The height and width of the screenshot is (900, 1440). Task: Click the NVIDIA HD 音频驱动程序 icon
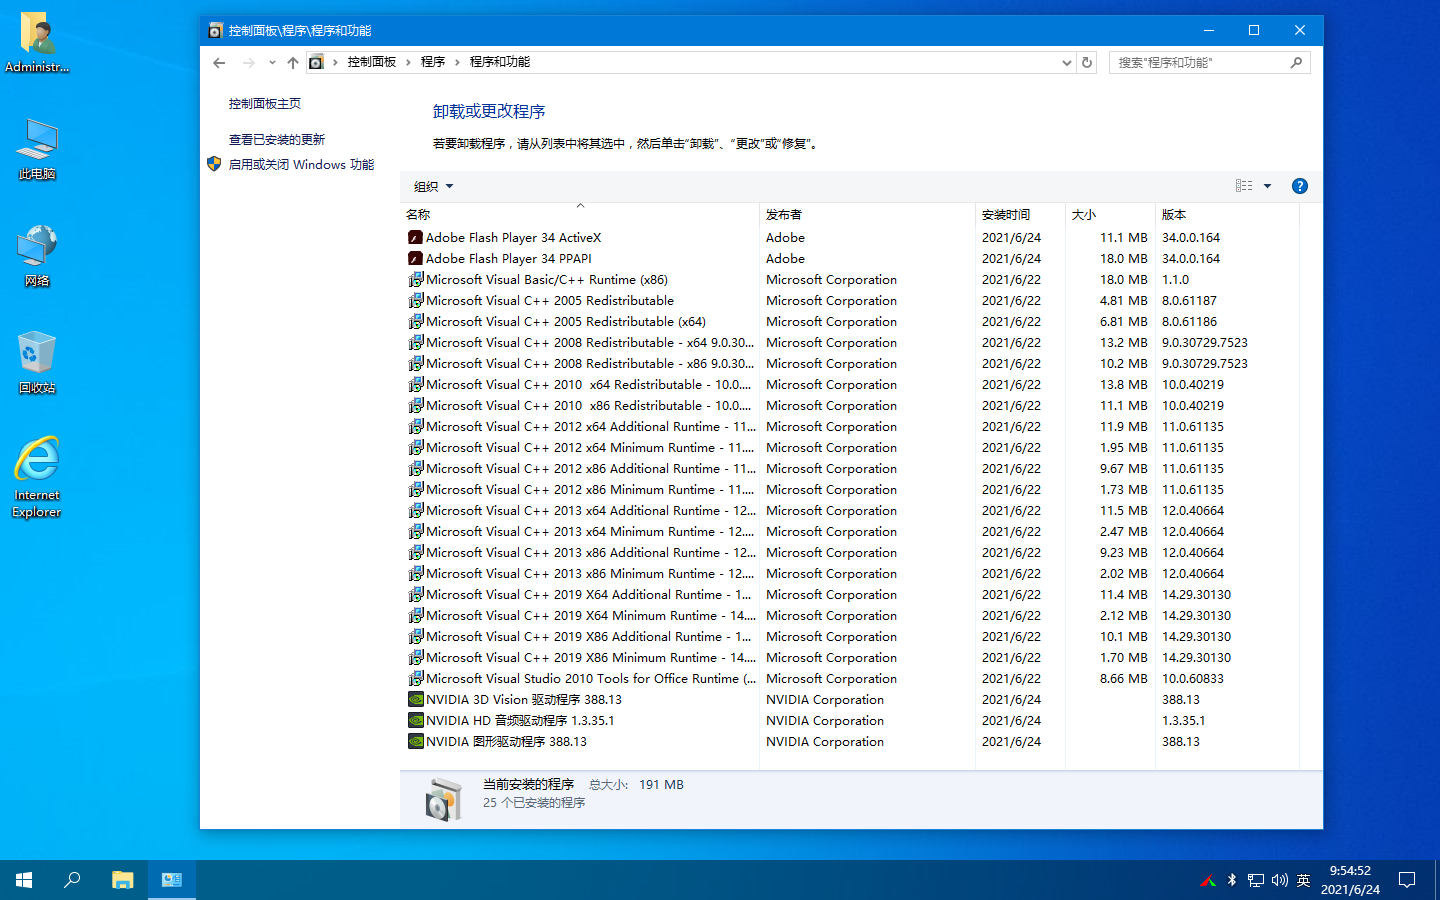[415, 721]
